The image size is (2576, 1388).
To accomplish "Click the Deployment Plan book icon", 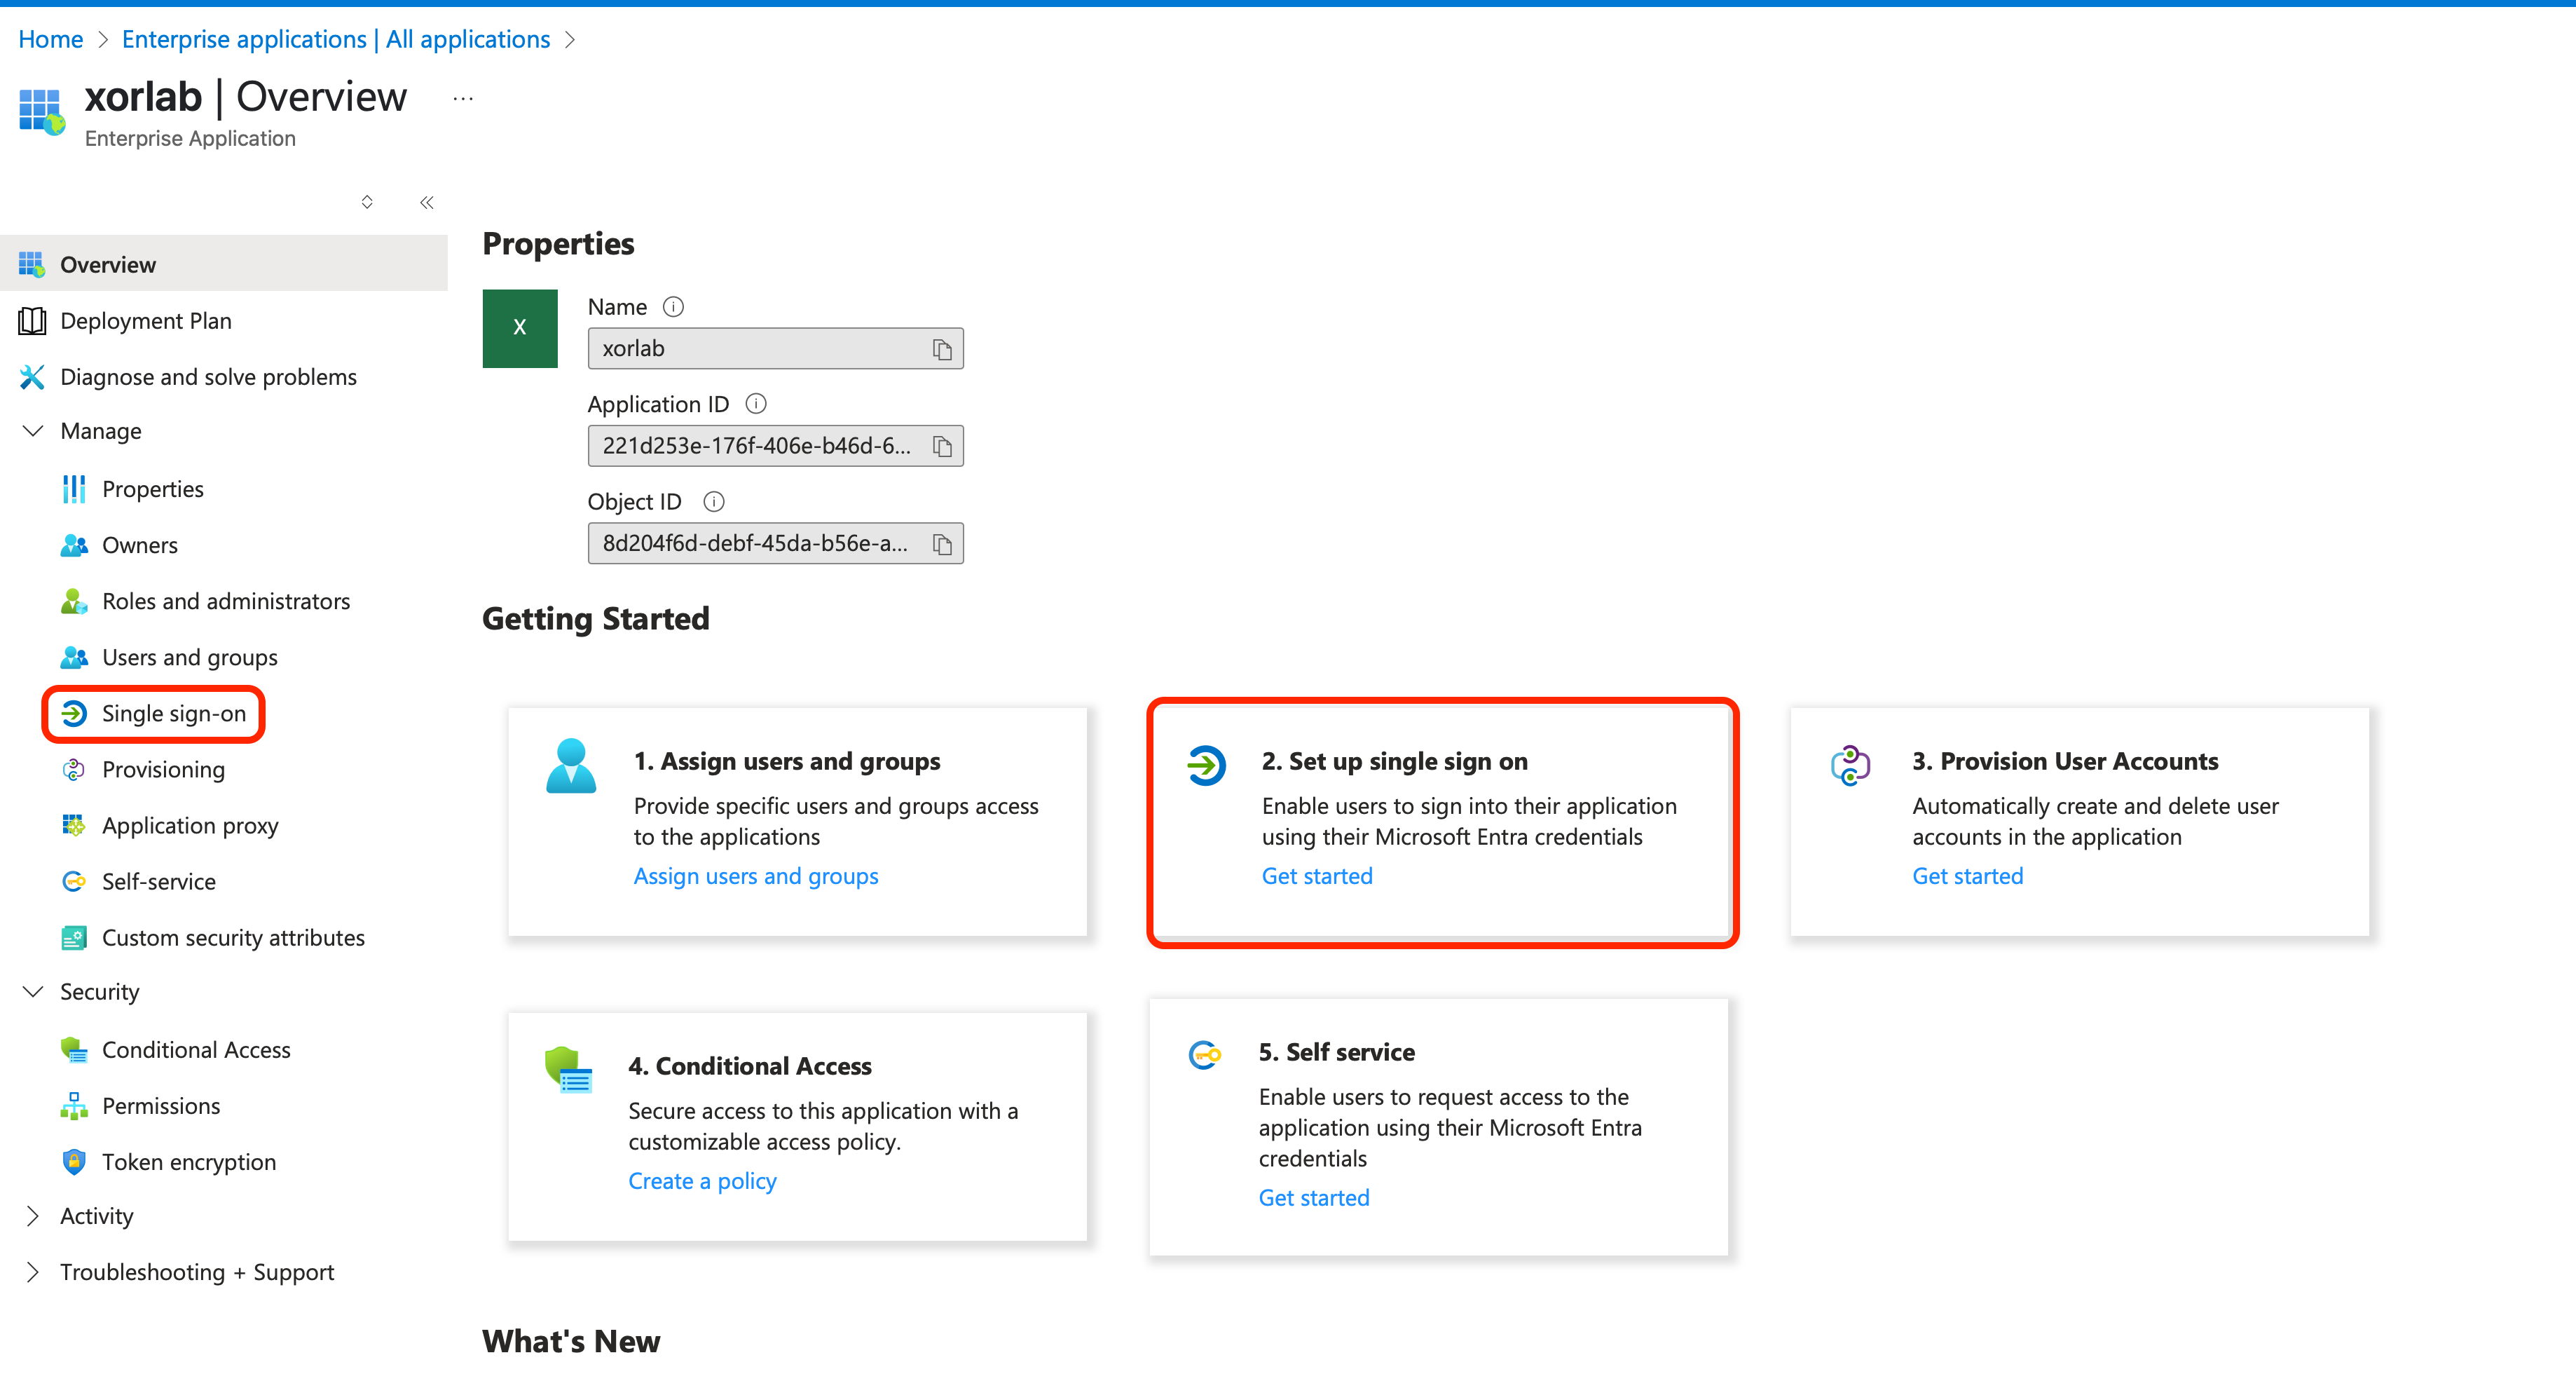I will click(x=32, y=320).
